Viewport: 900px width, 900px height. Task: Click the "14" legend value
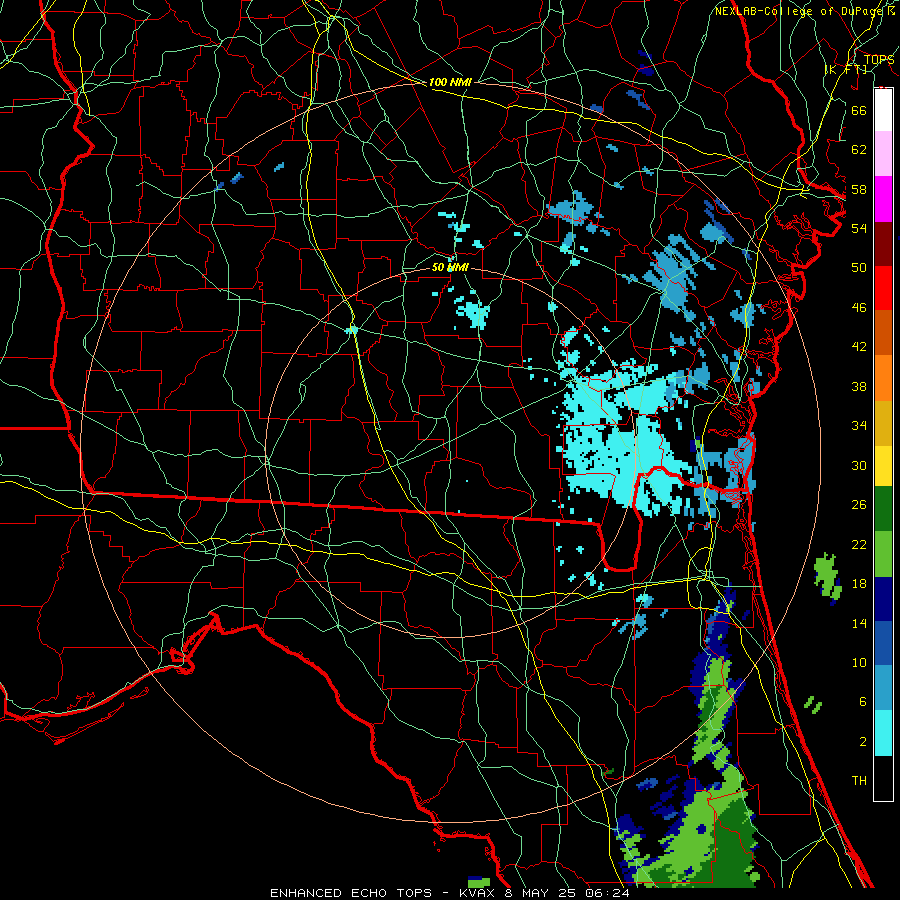coord(859,623)
